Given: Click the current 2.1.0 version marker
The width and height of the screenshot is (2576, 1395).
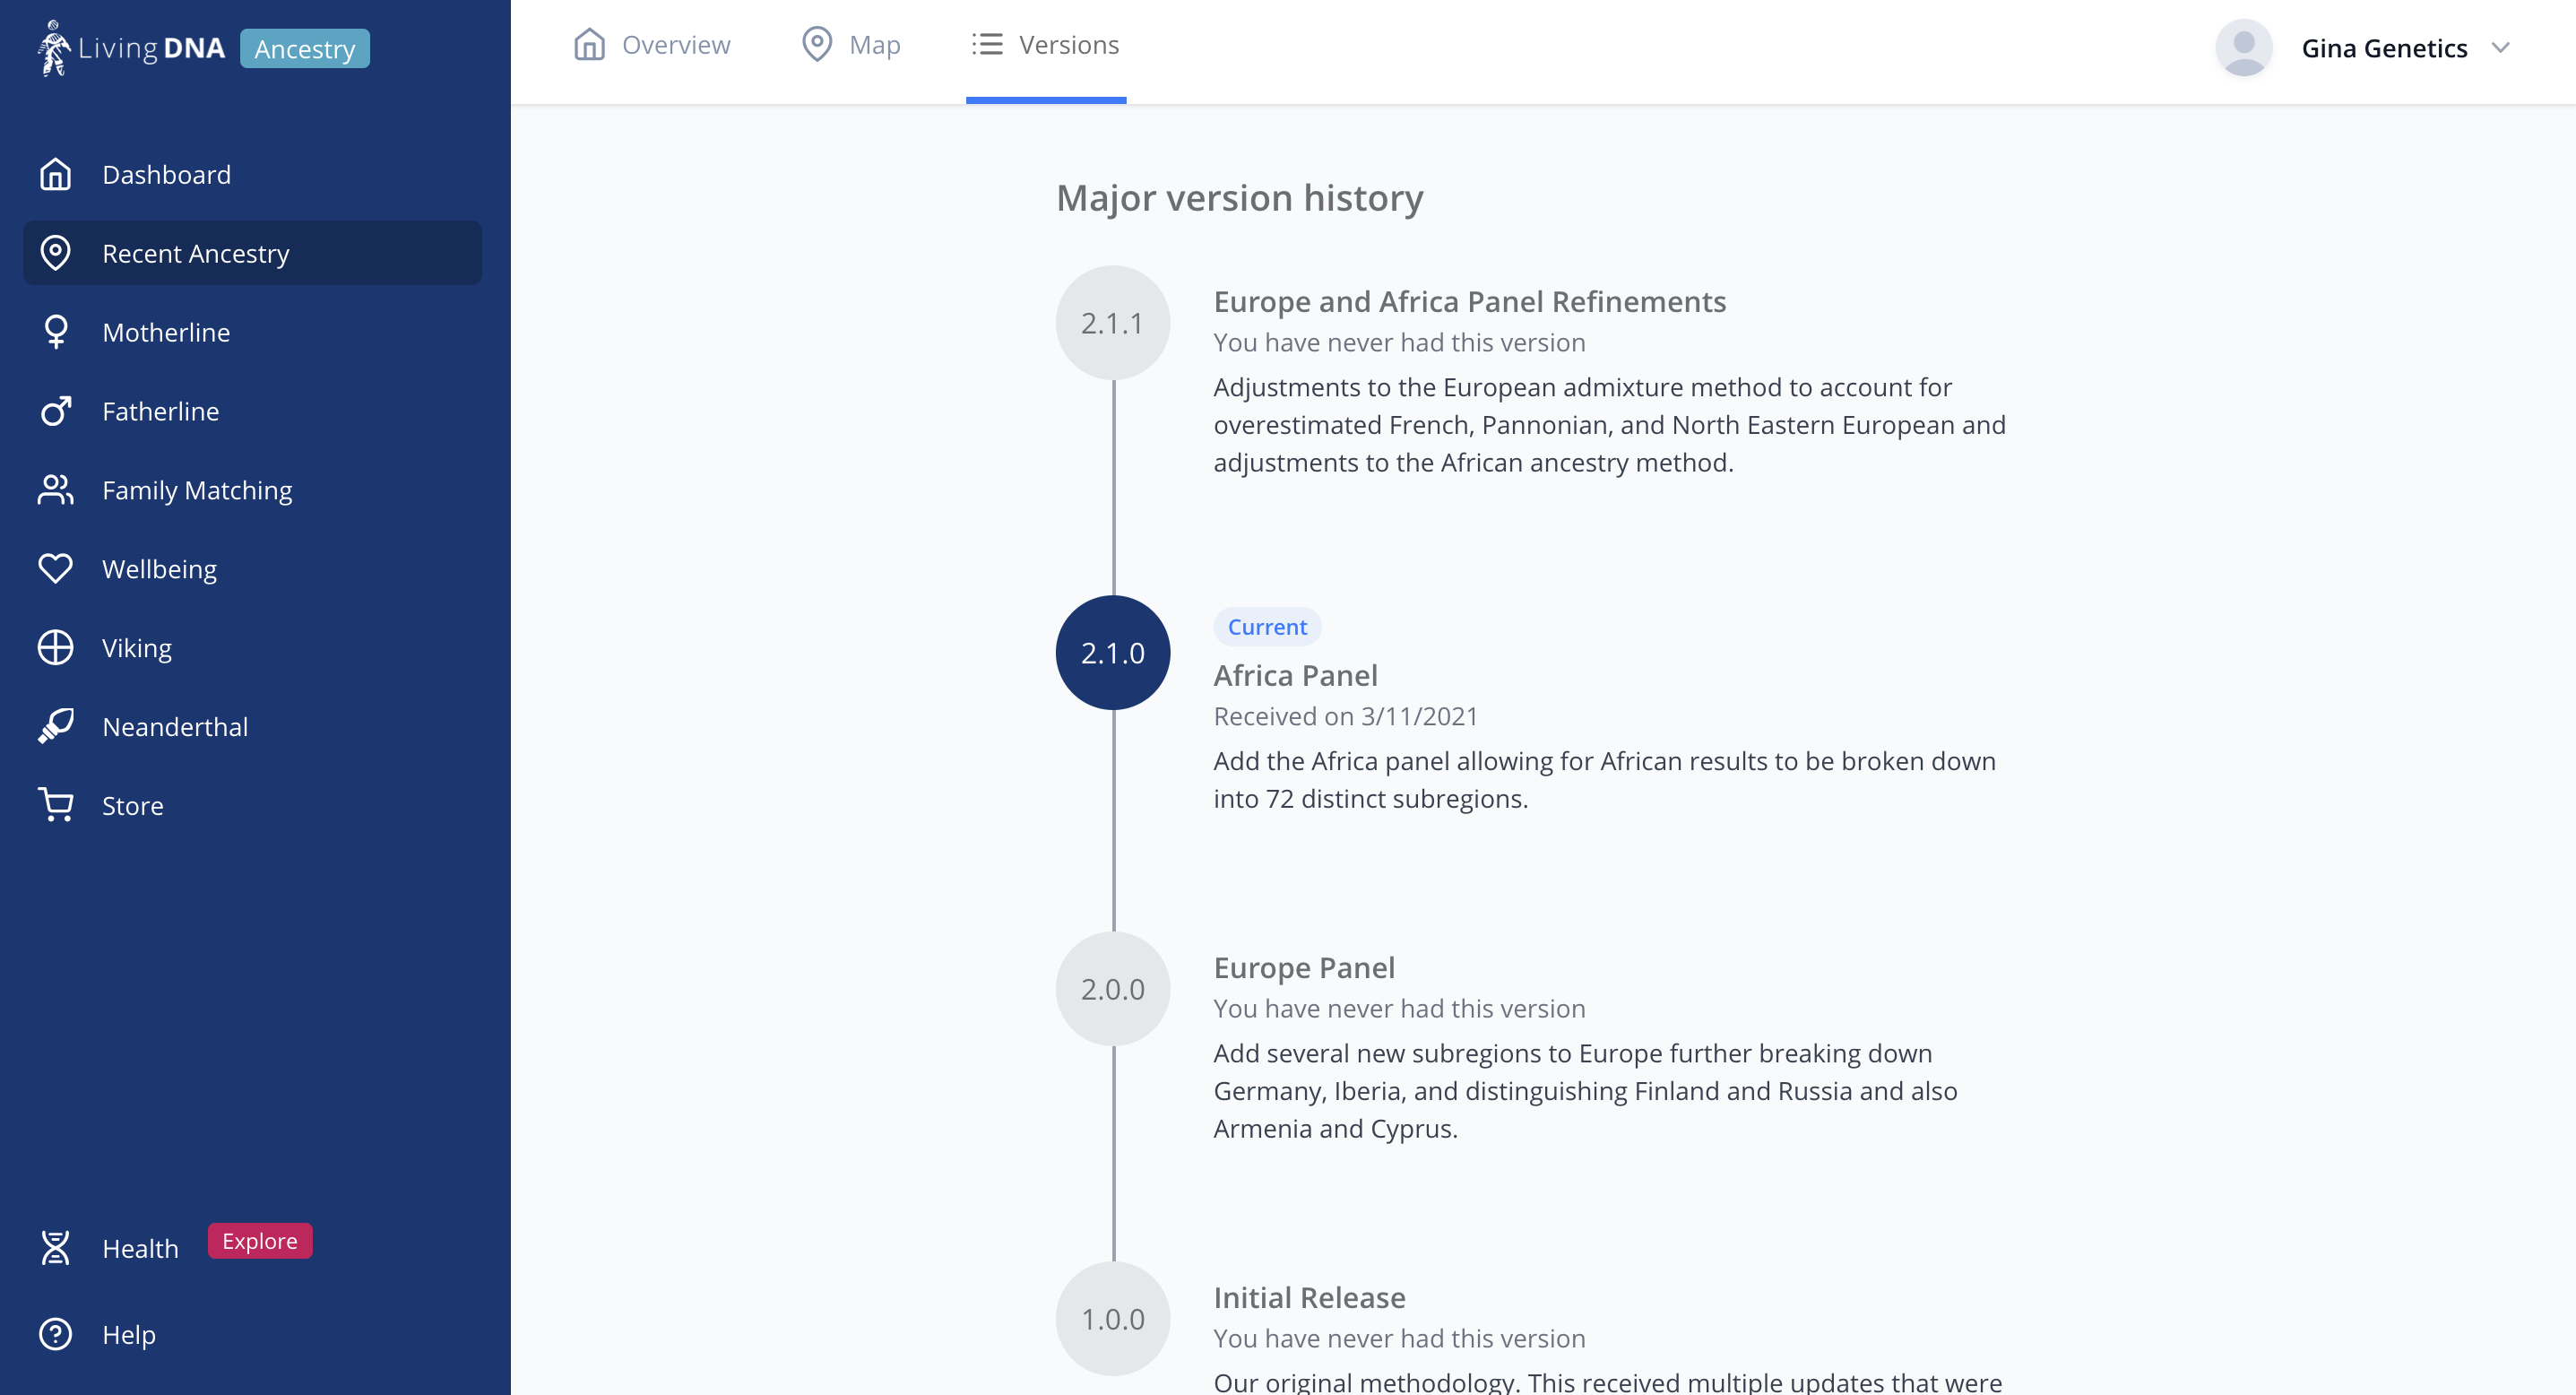Looking at the screenshot, I should click(1113, 653).
